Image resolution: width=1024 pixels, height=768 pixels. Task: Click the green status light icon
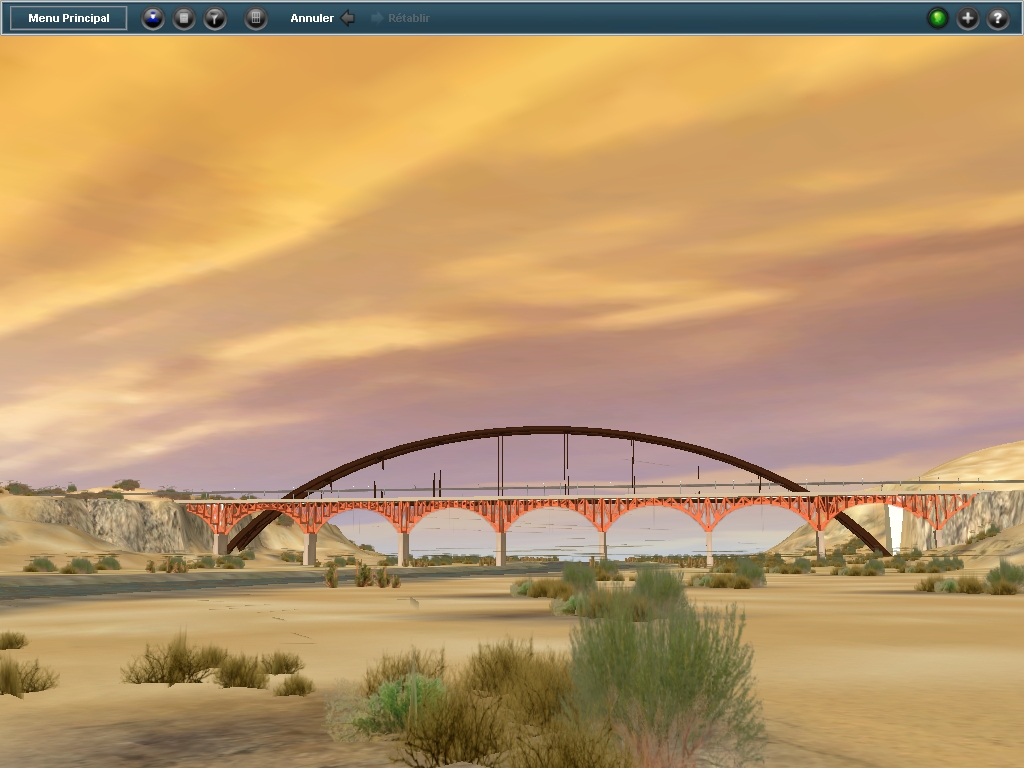(x=938, y=18)
